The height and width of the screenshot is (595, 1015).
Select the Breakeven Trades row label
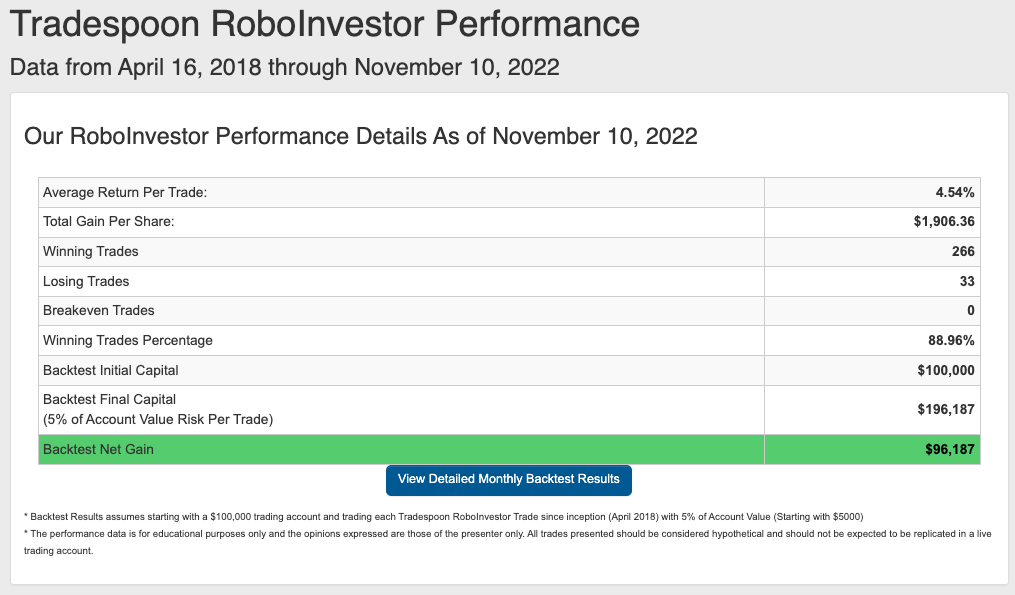98,310
